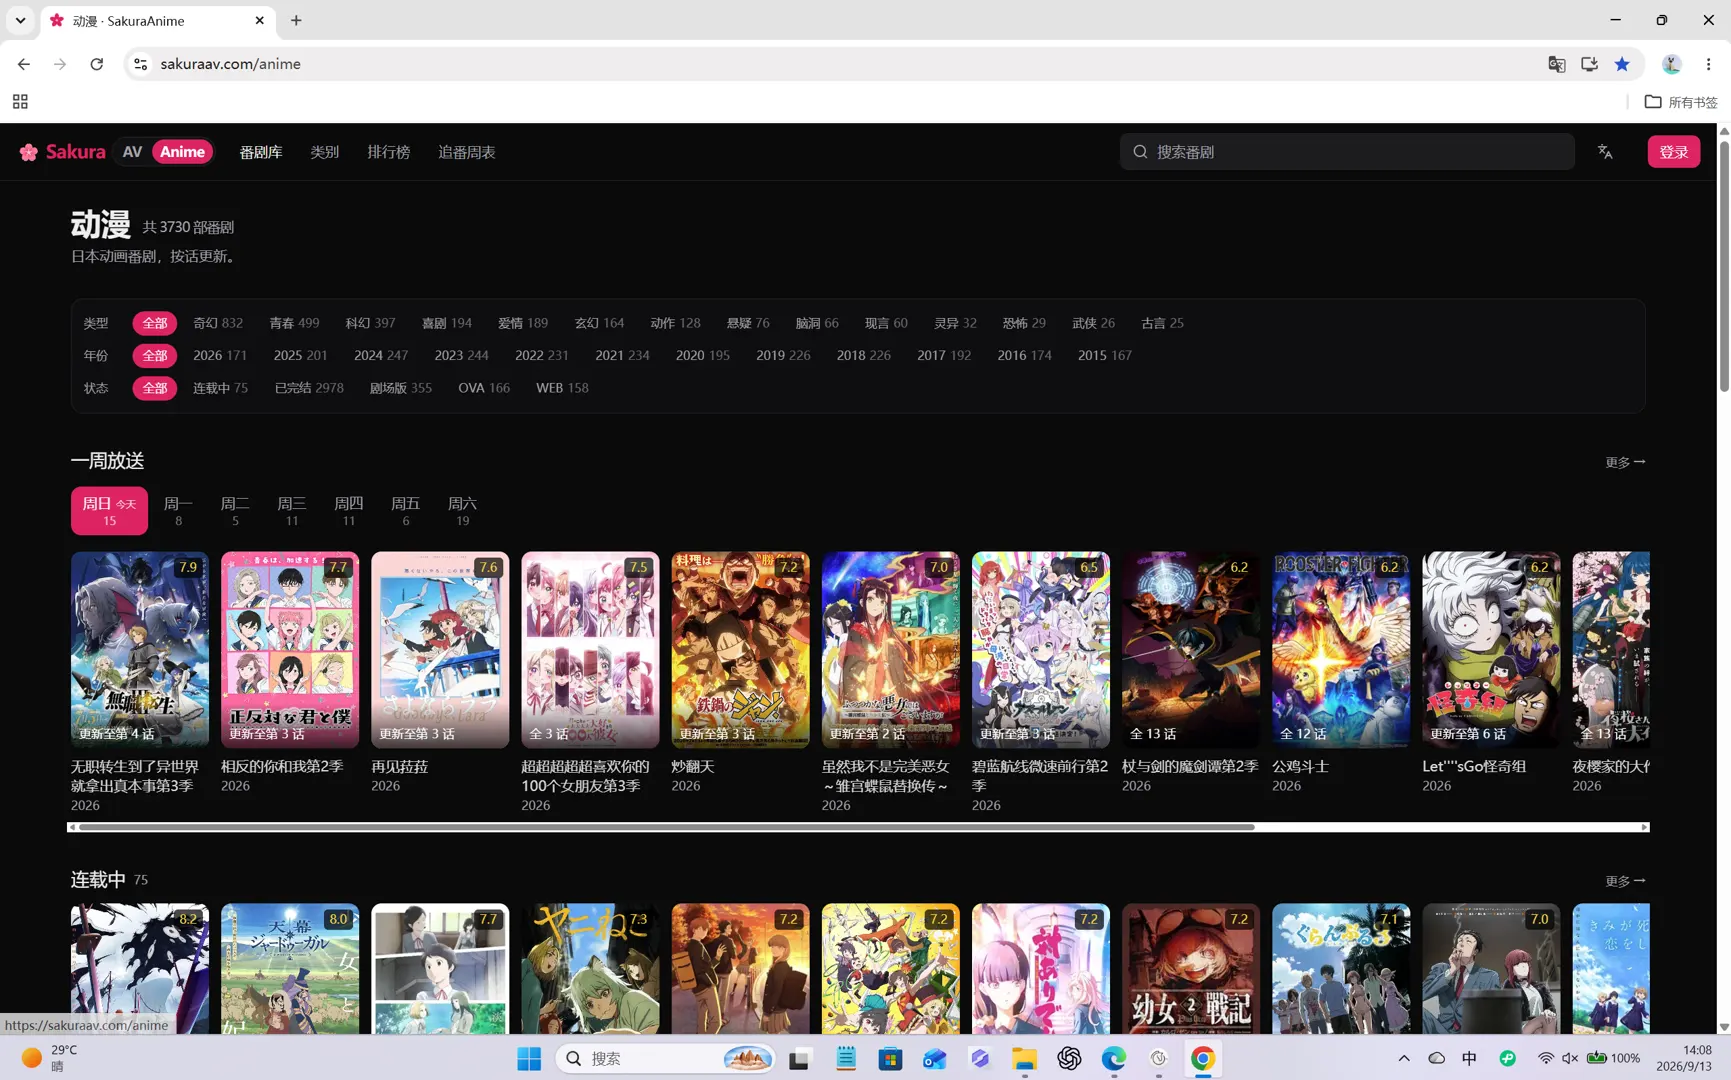The width and height of the screenshot is (1731, 1080).
Task: Open the 排行榜 navigation menu
Action: tap(388, 152)
